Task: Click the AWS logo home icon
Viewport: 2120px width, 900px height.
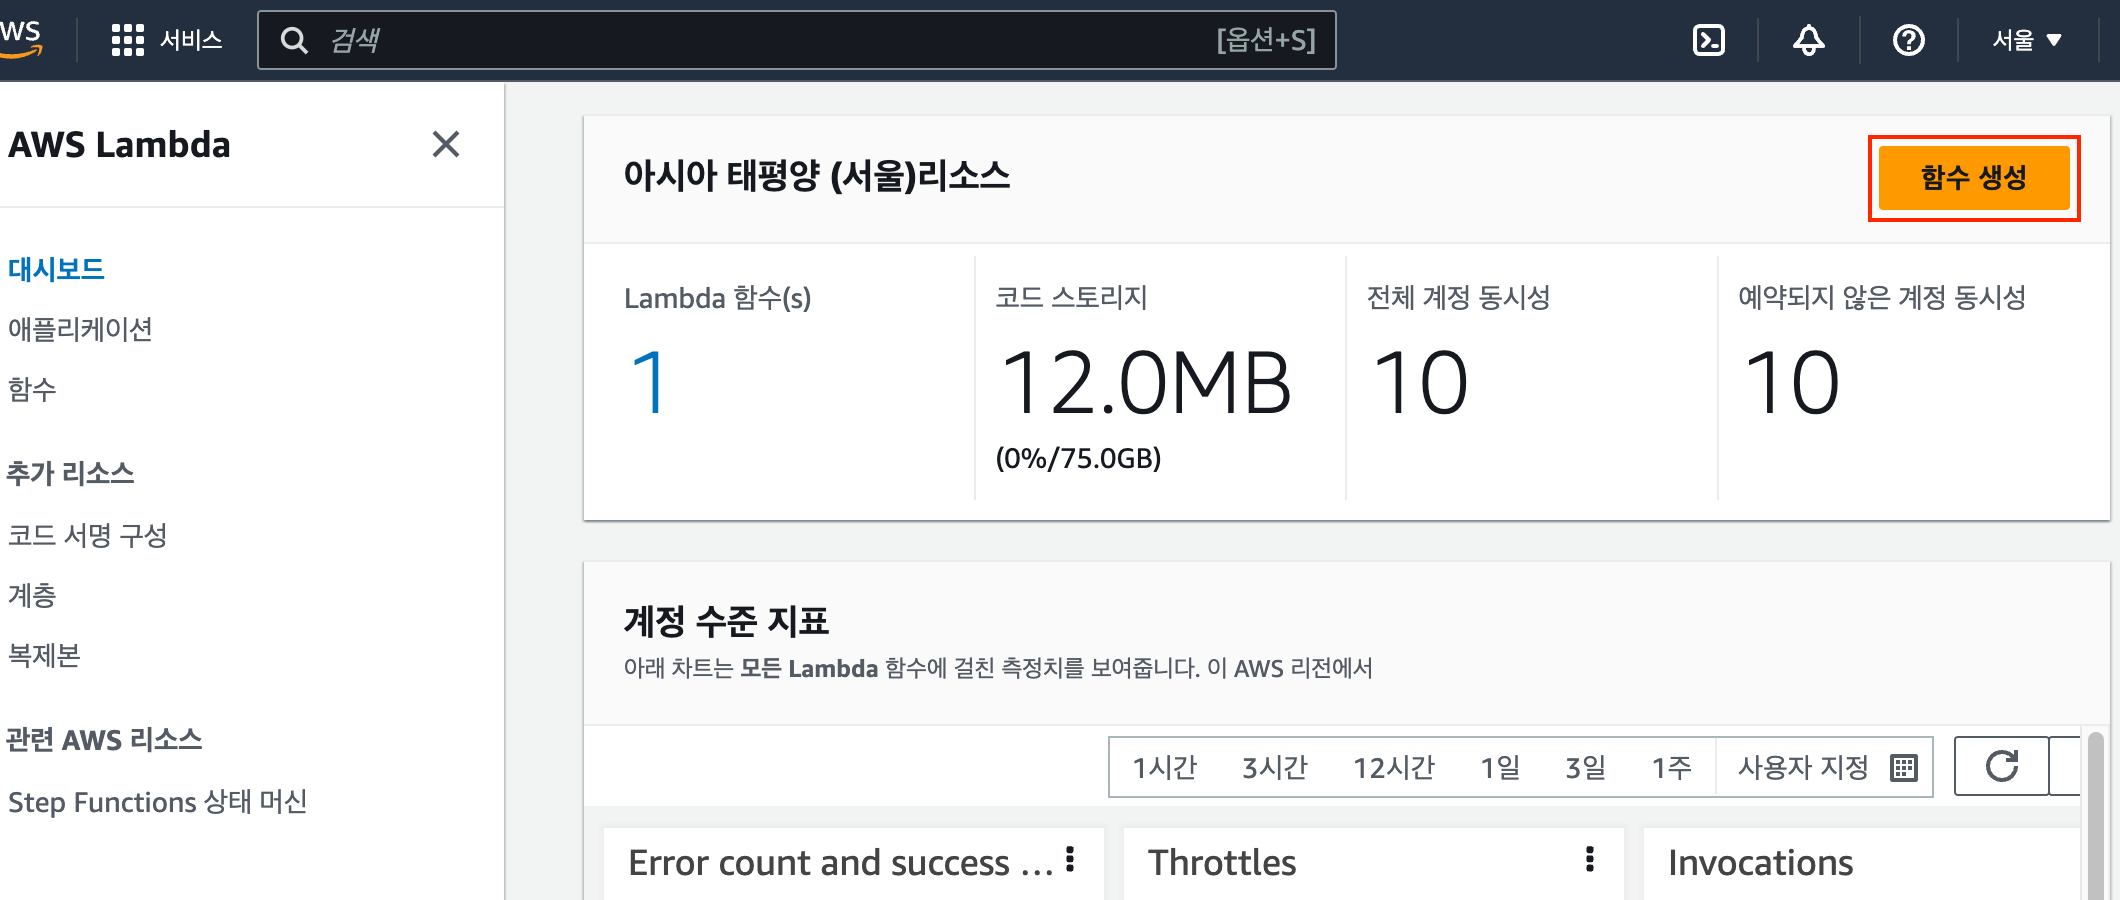Action: 20,39
